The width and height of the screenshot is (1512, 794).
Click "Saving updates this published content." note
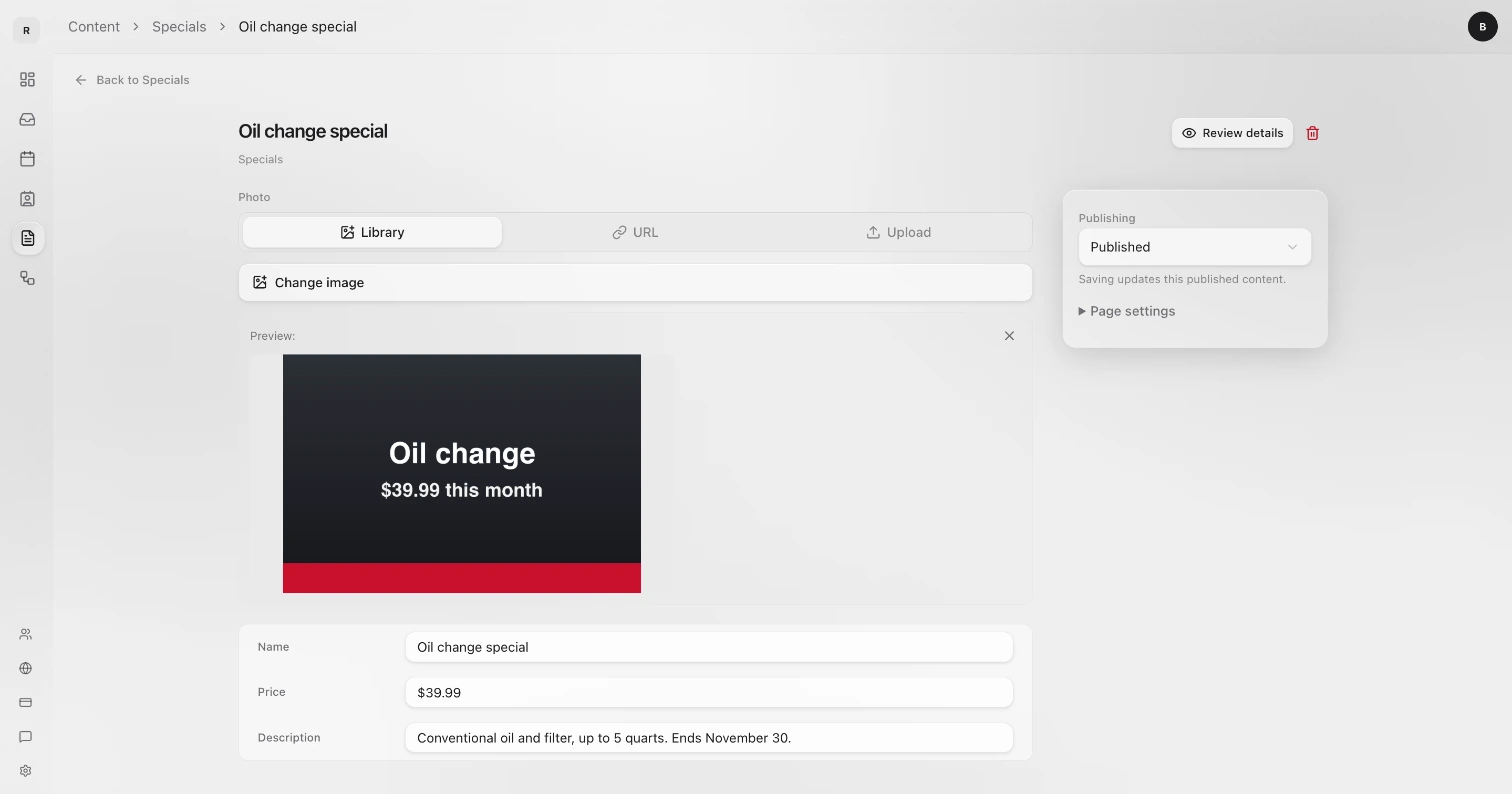[x=1182, y=279]
